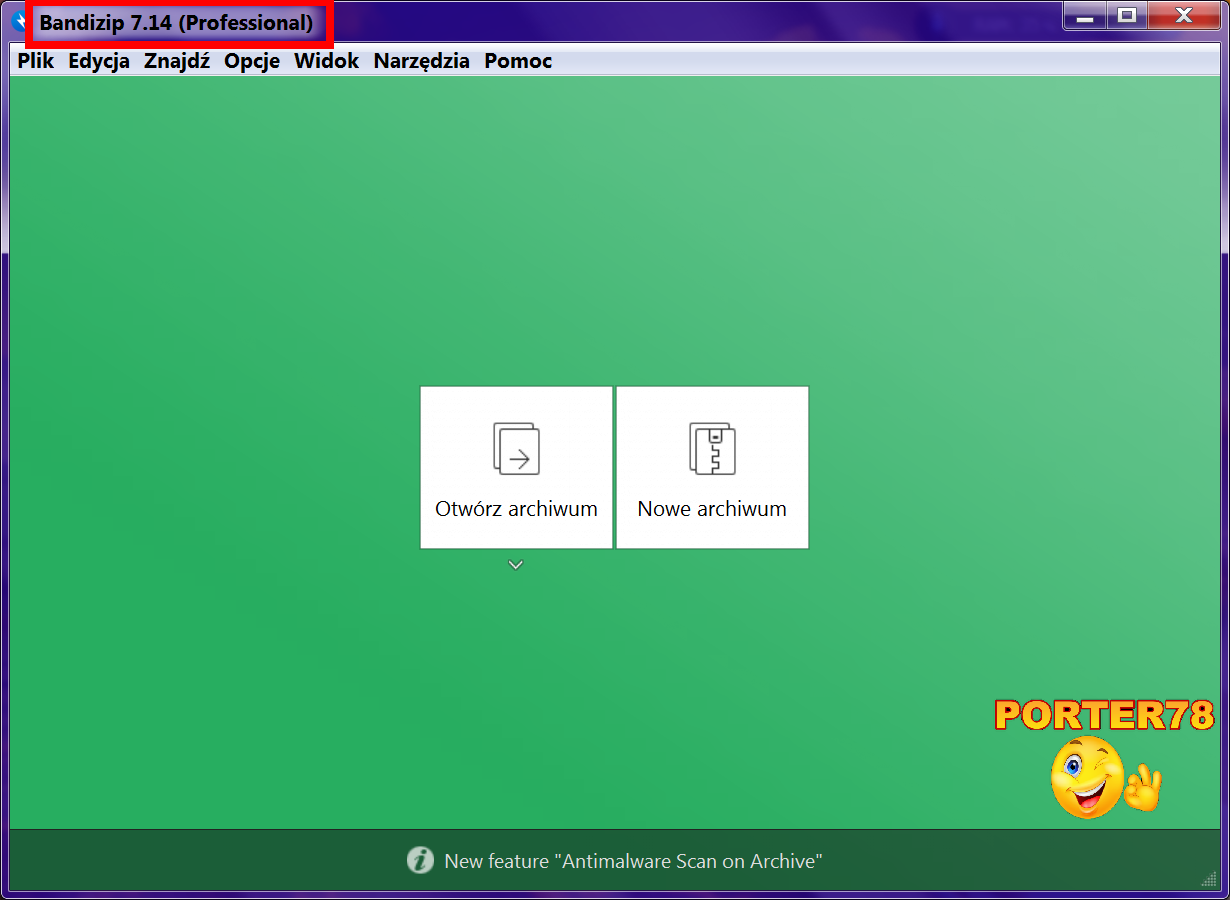Viewport: 1230px width, 900px height.
Task: Open the Widok menu
Action: pyautogui.click(x=326, y=61)
